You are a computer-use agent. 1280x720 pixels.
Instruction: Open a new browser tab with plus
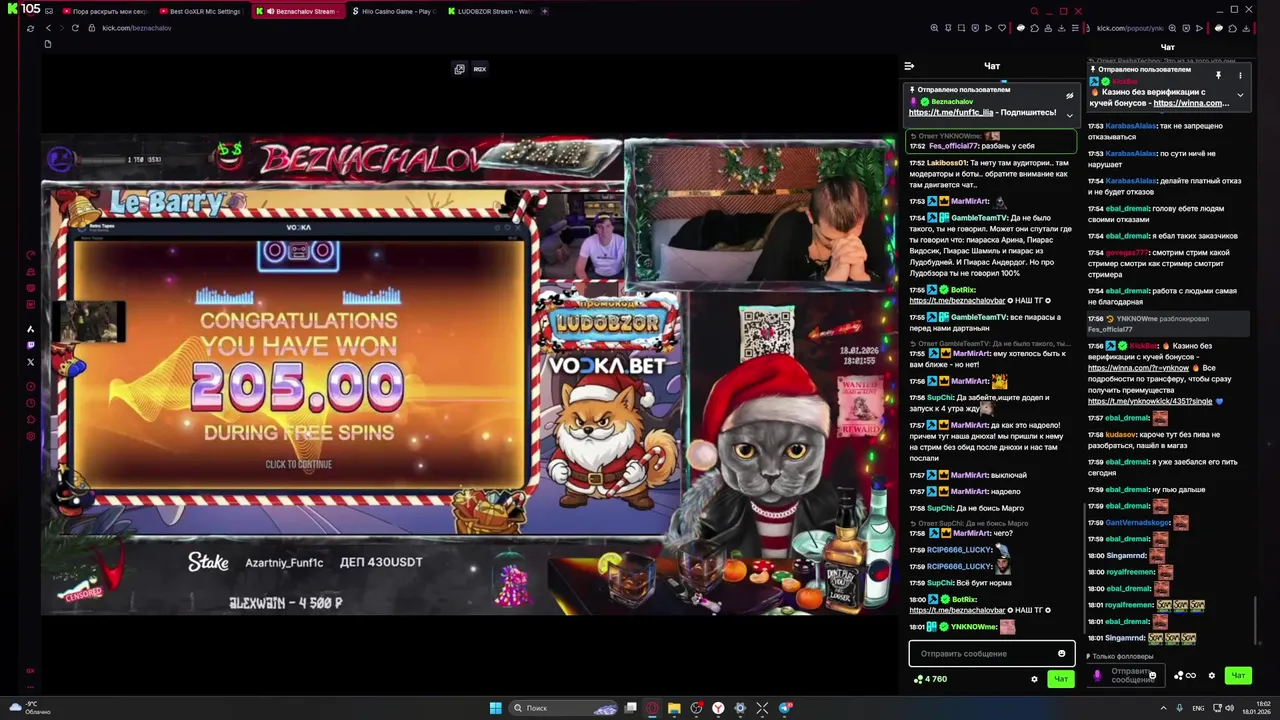[x=545, y=11]
